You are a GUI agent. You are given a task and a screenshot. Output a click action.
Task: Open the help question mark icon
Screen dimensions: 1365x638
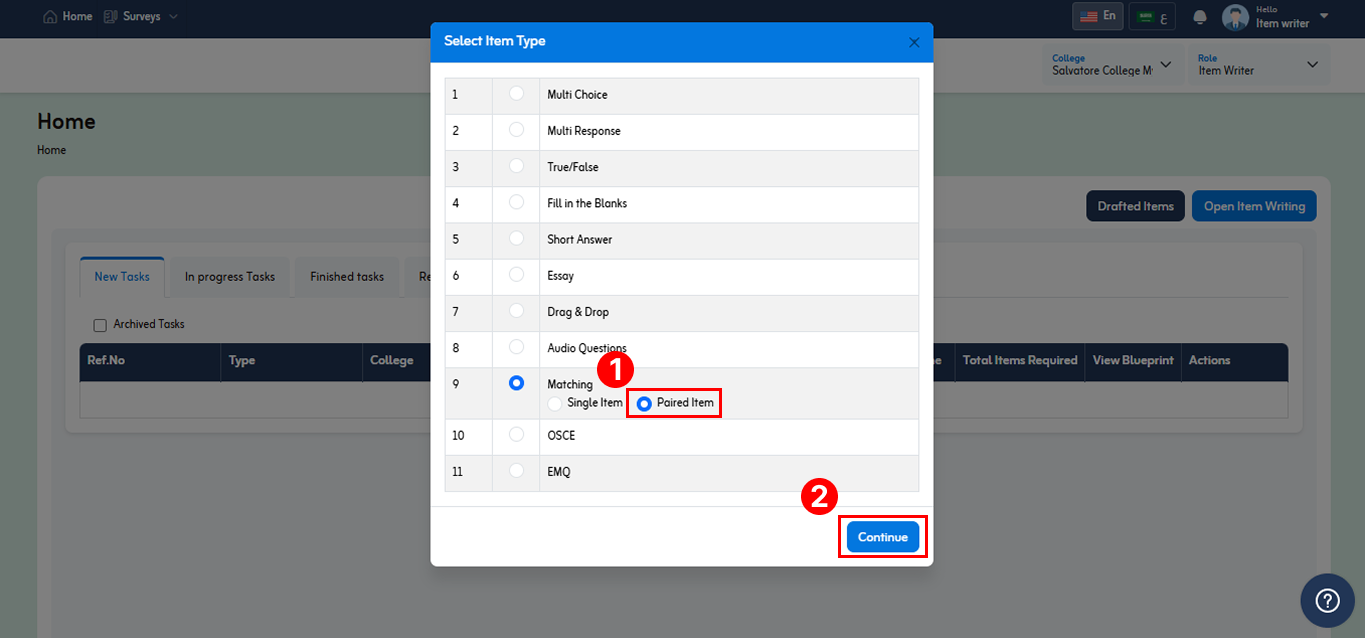(1327, 600)
